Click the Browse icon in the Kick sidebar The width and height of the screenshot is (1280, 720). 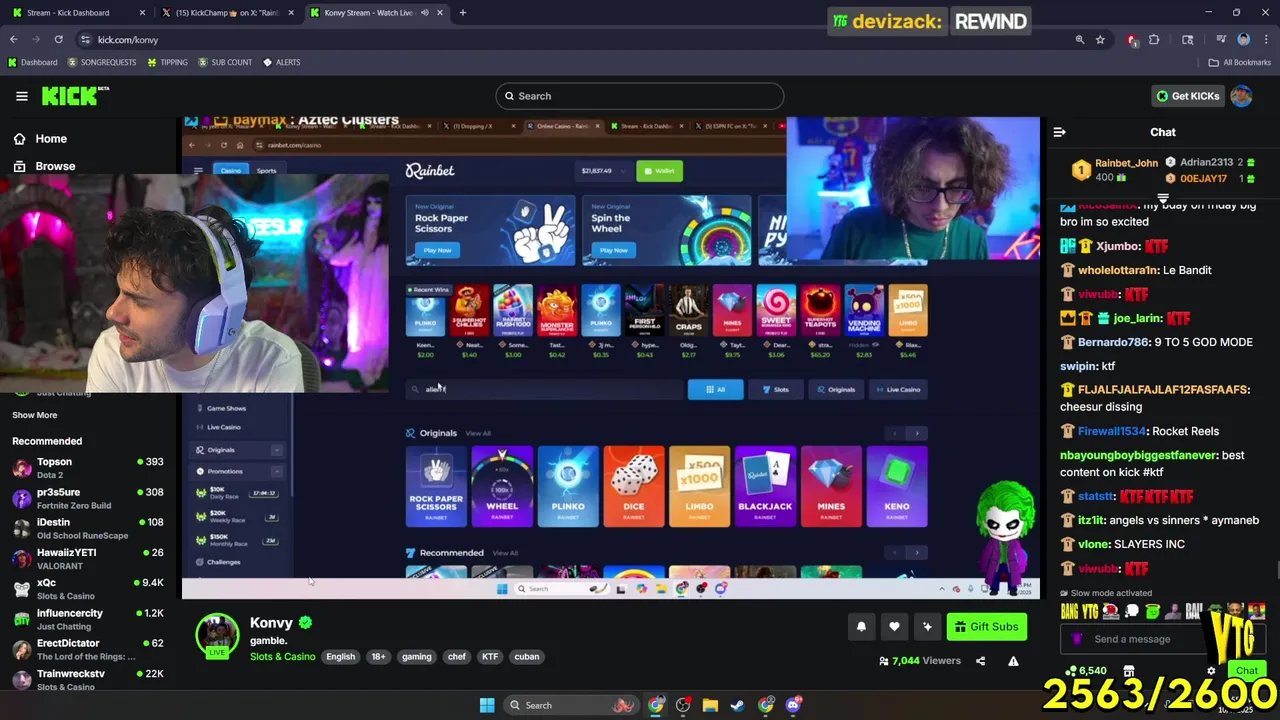point(19,166)
